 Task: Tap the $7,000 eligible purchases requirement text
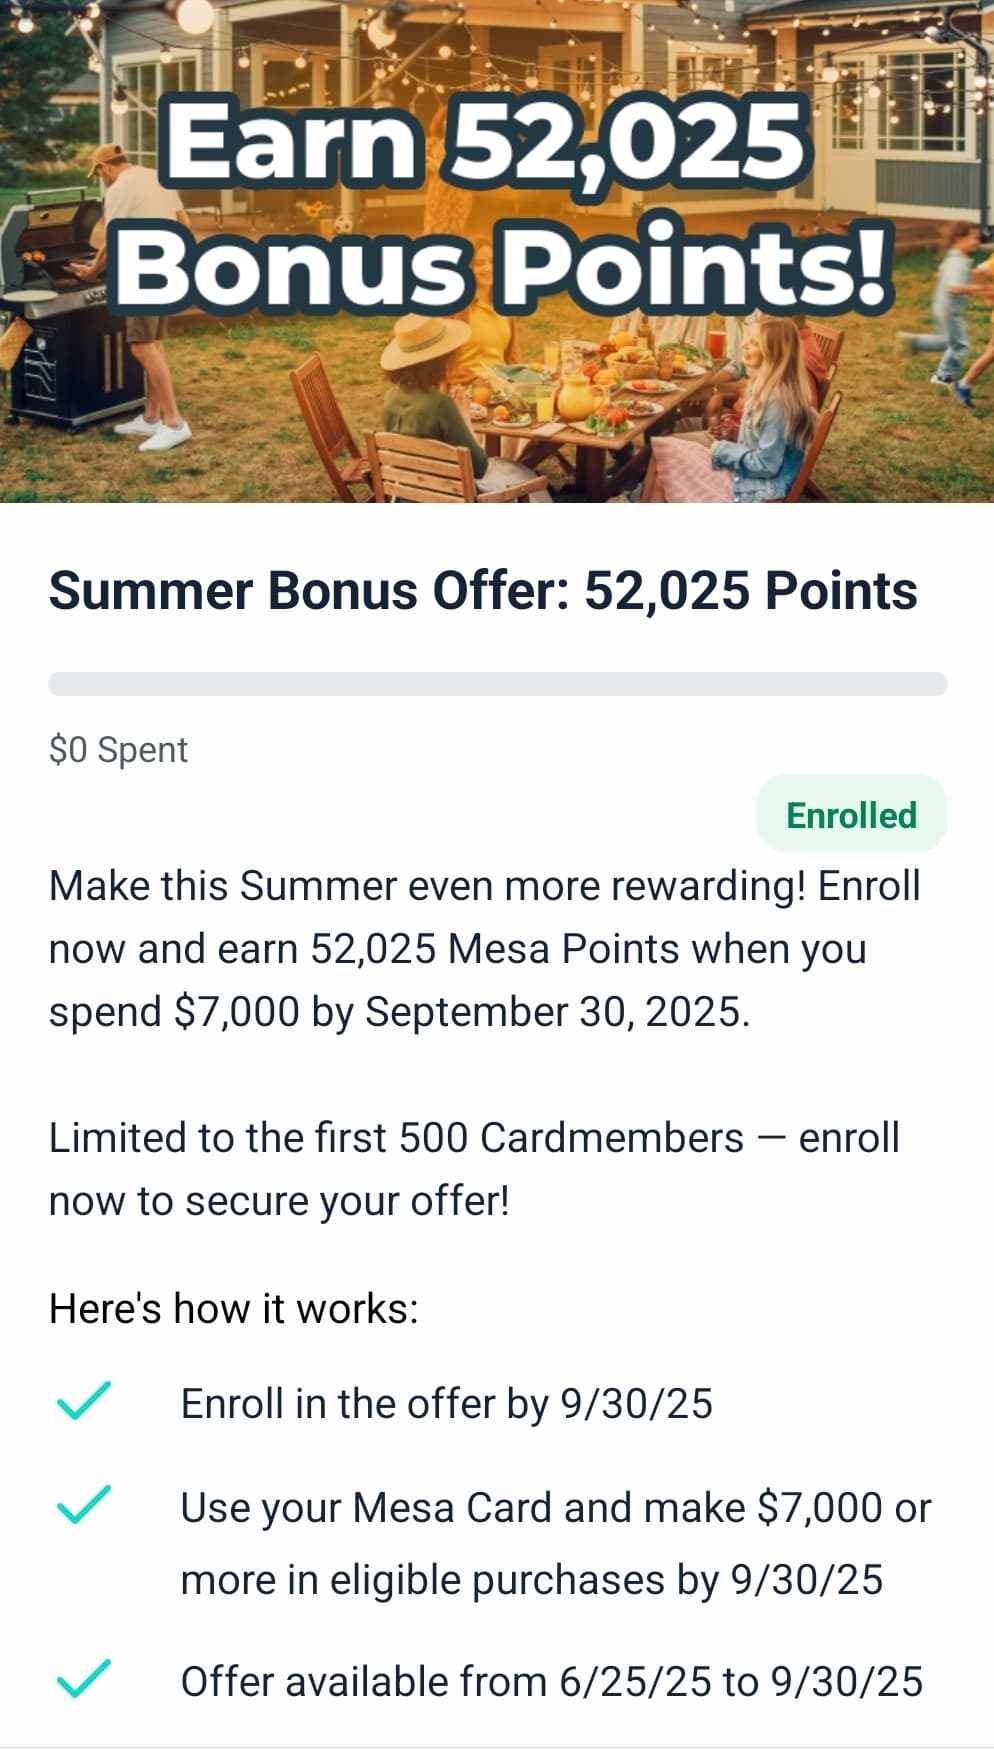555,1543
